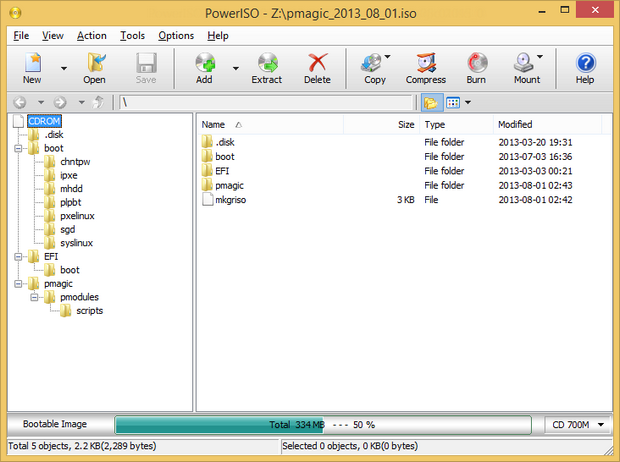
Task: Click the Save toolbar icon
Action: [x=146, y=63]
